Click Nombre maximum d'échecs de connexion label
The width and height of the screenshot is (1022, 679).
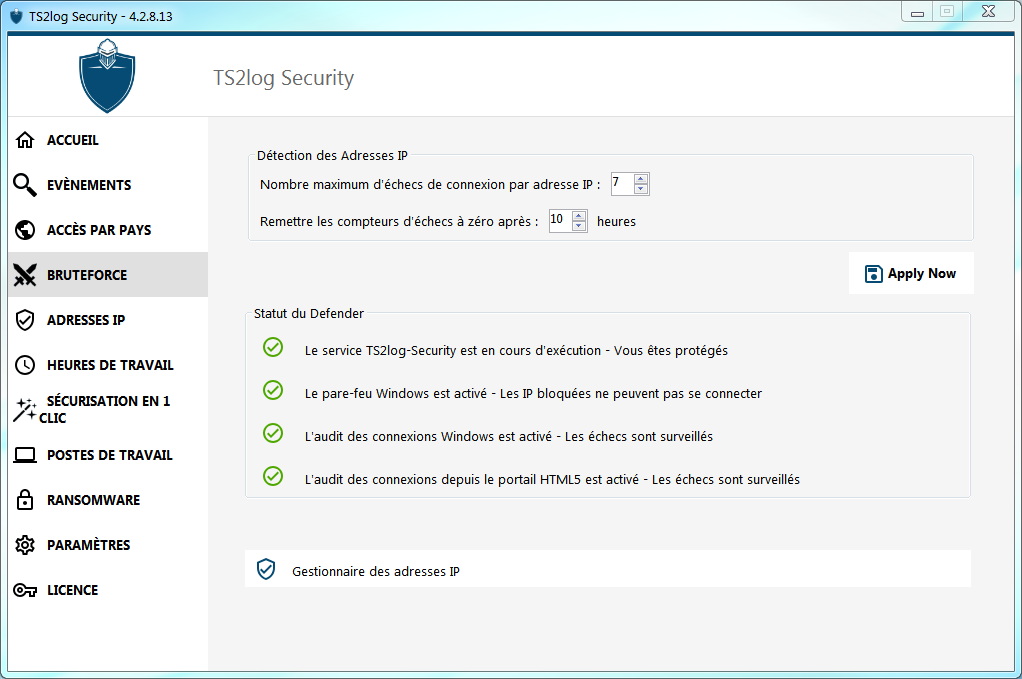pos(430,184)
